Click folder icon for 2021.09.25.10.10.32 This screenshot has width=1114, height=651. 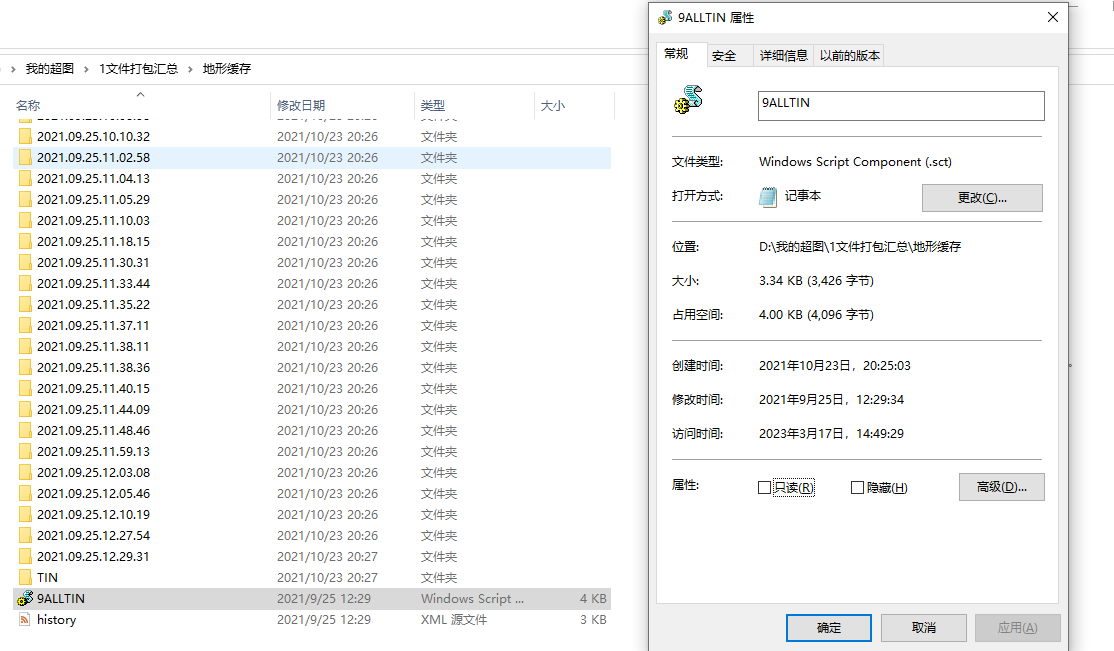pyautogui.click(x=25, y=136)
